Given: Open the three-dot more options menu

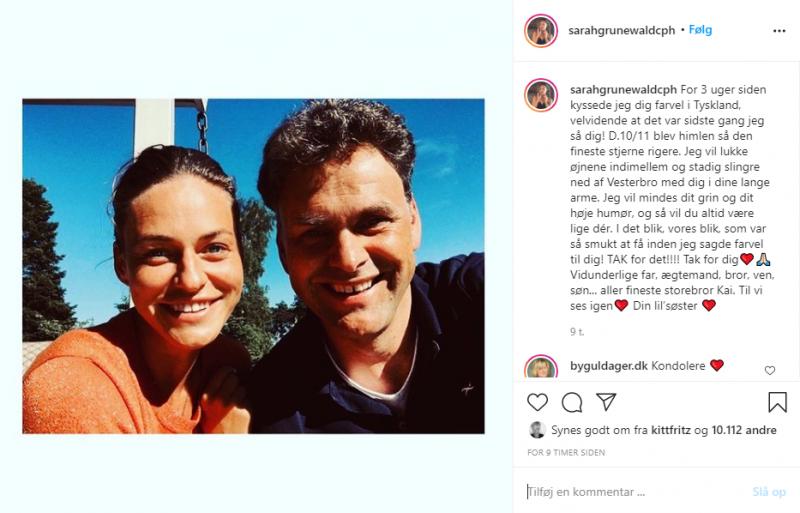Looking at the screenshot, I should pos(779,31).
